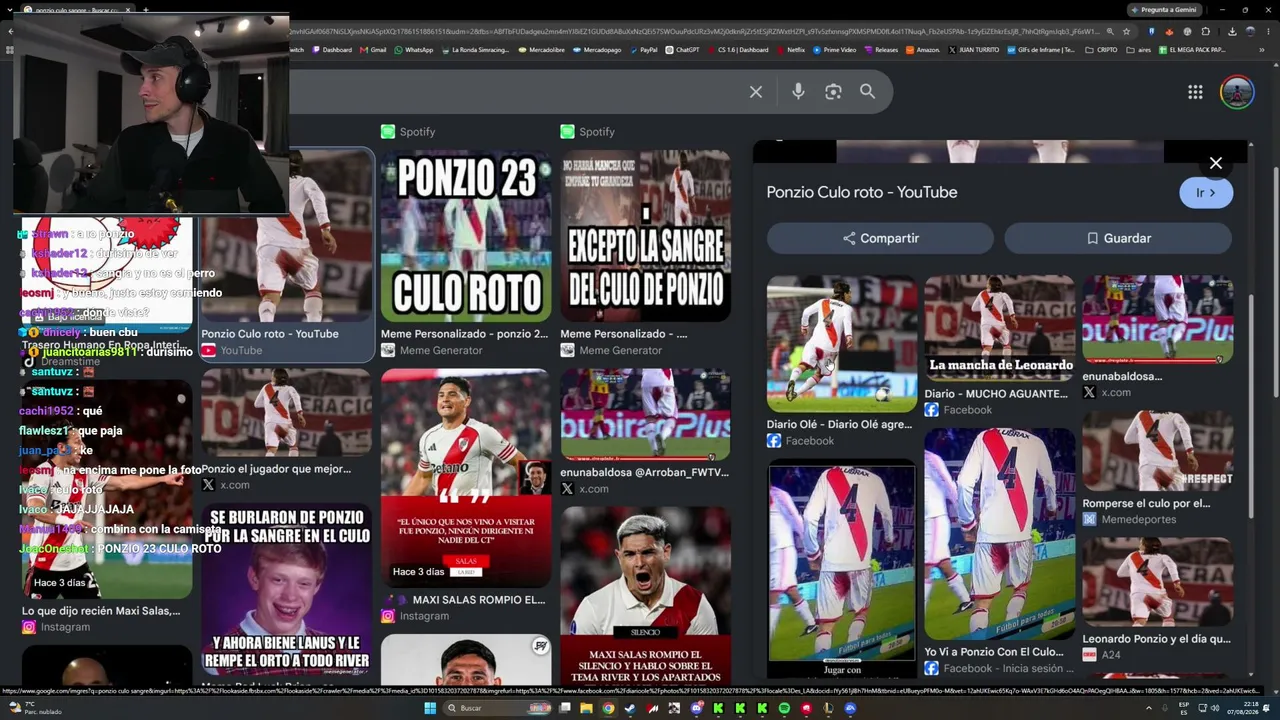Open the Amazon bookmark
The height and width of the screenshot is (720, 1280).
click(x=922, y=50)
